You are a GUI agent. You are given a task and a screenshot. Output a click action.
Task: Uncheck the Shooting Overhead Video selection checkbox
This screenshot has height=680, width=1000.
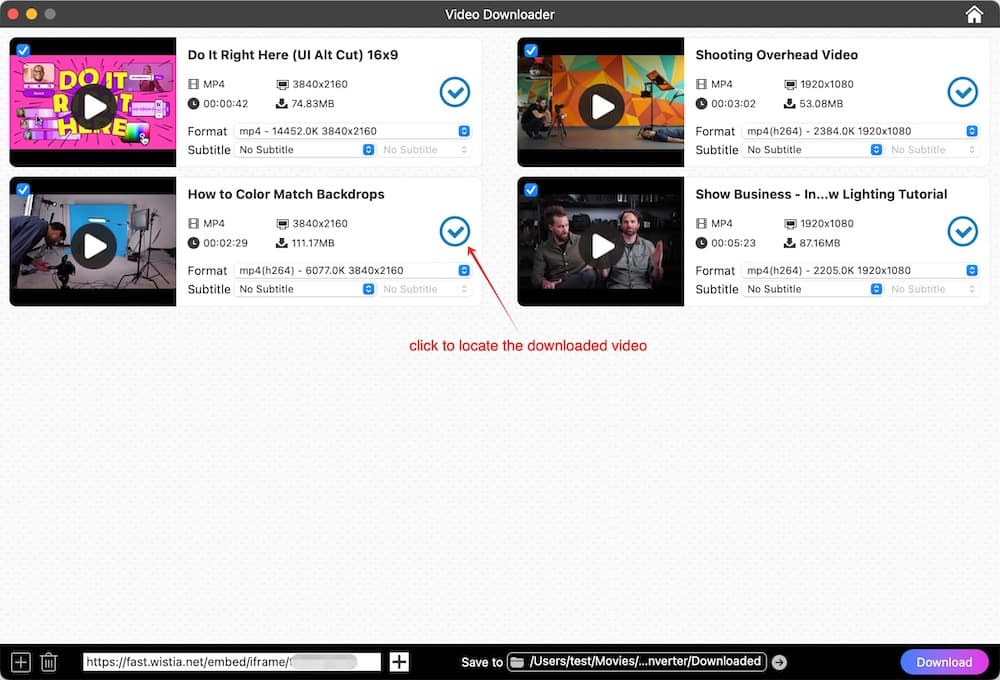coord(530,49)
